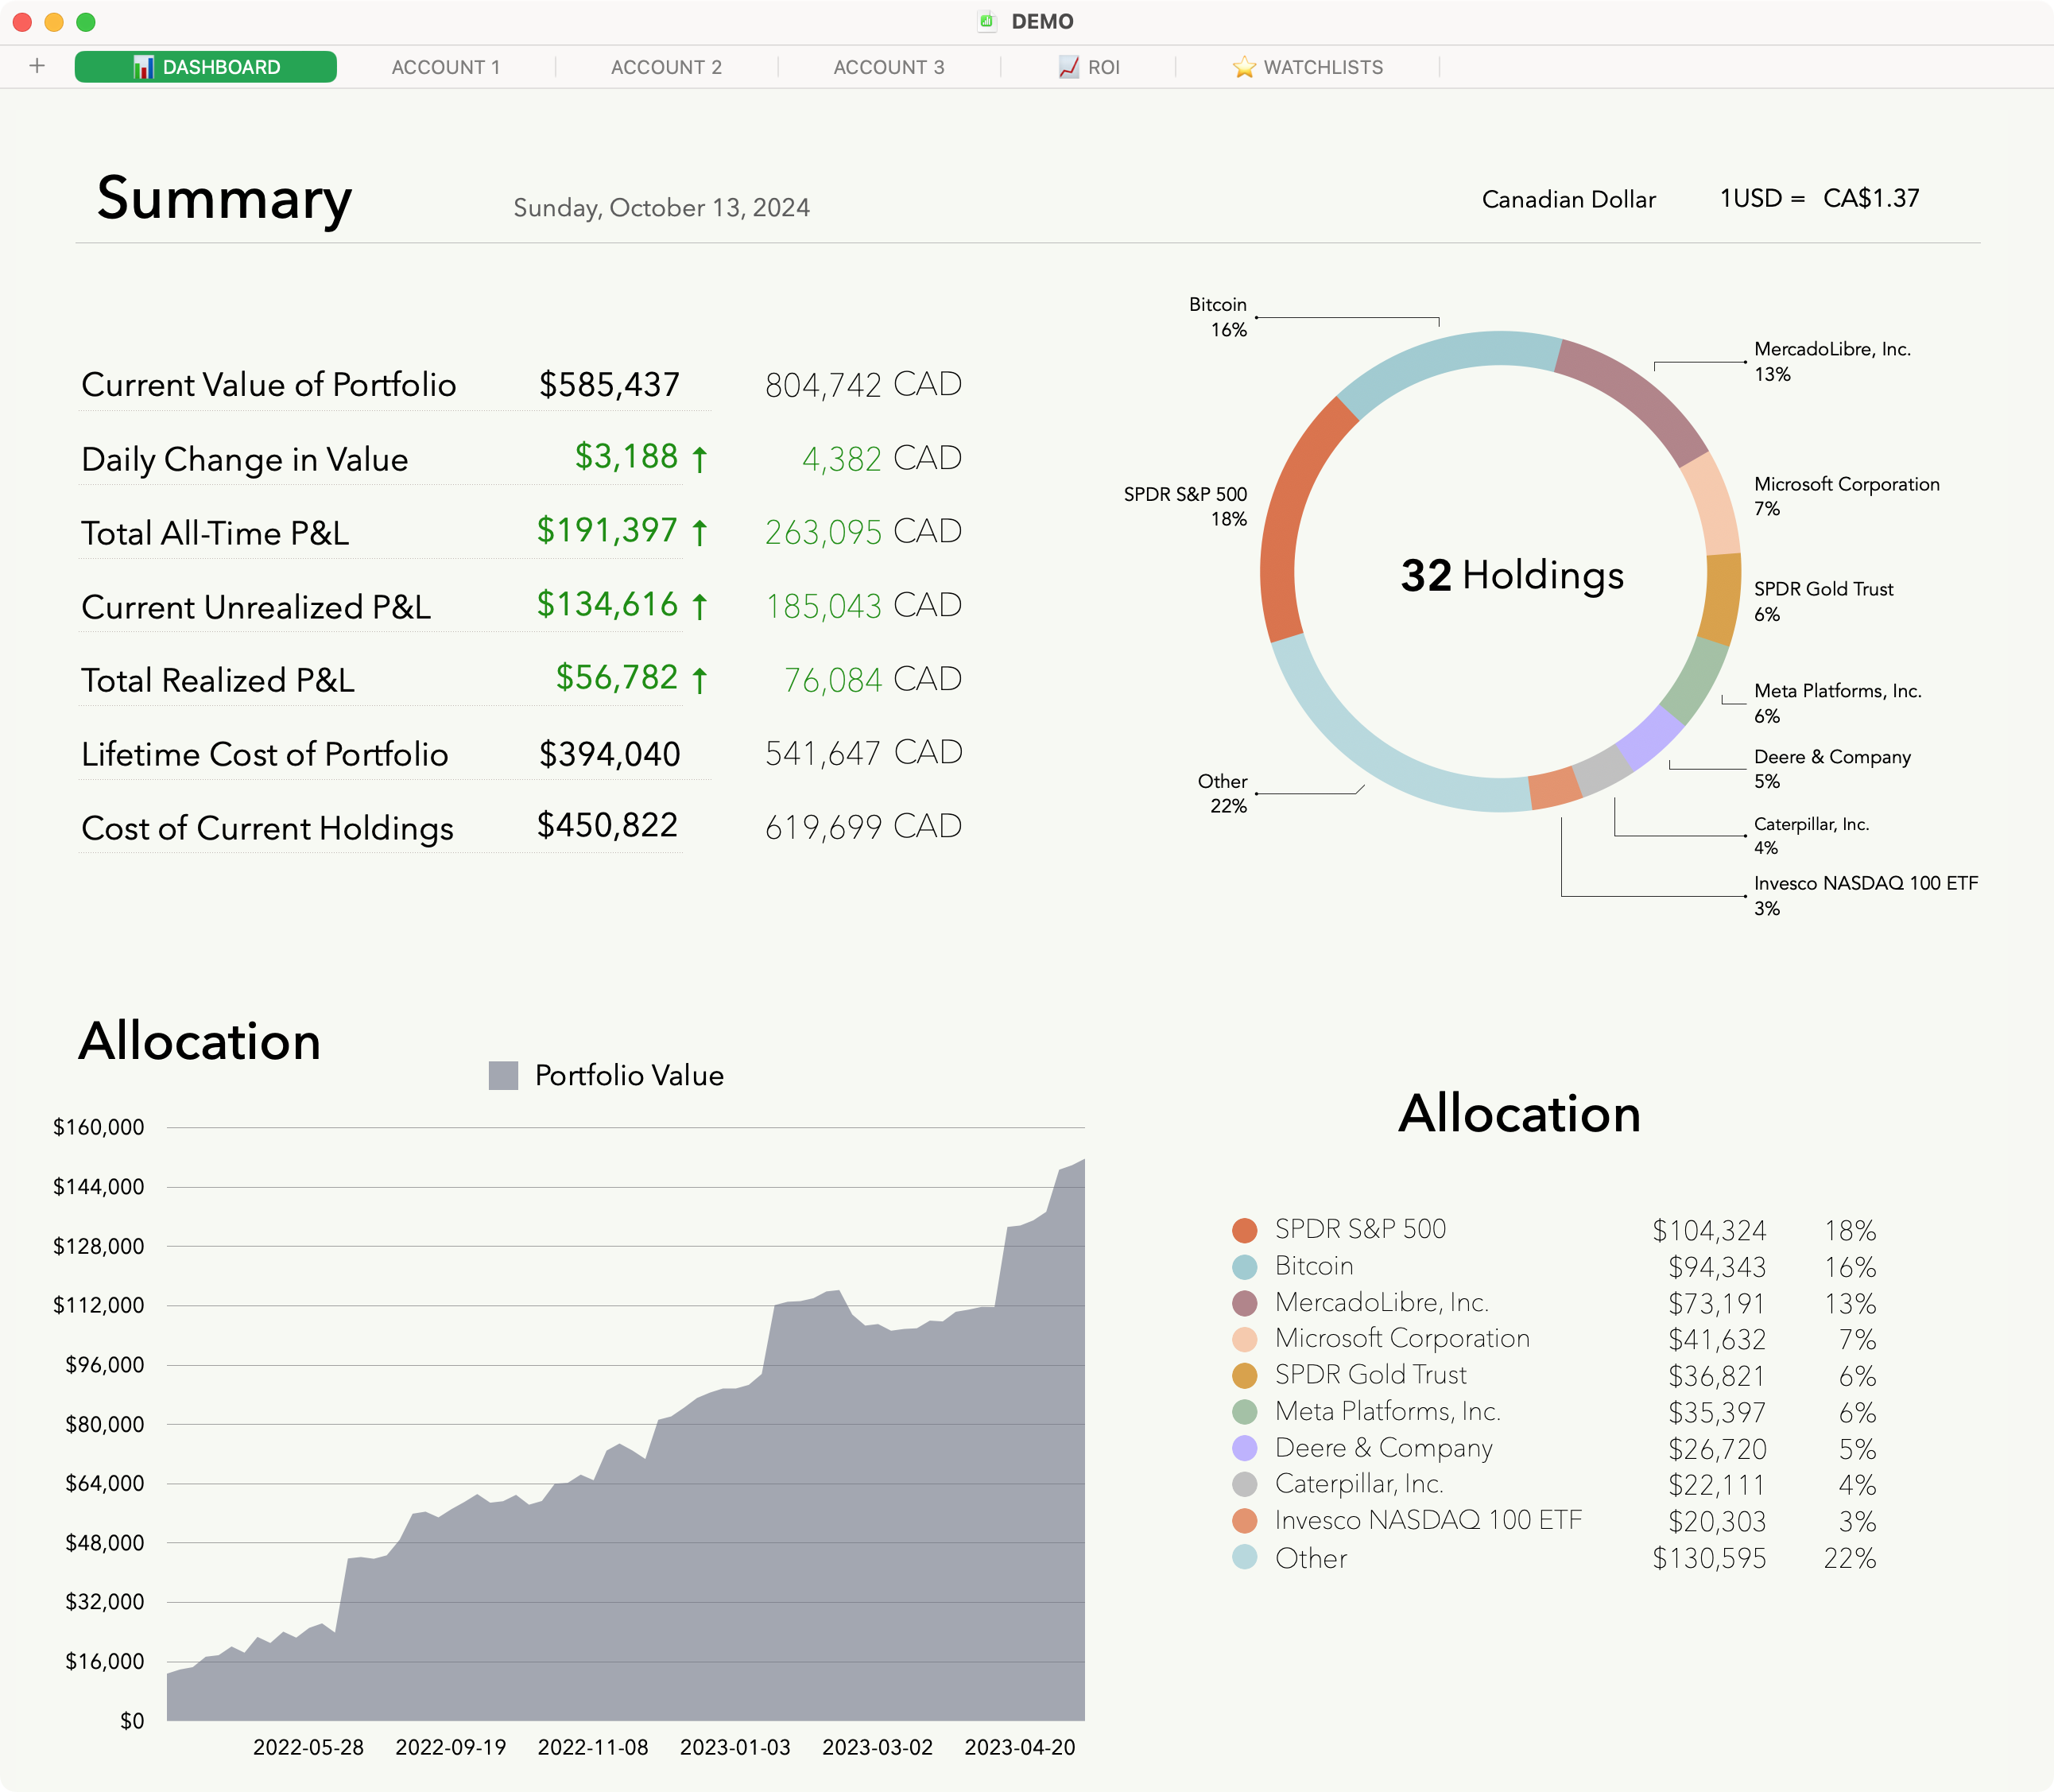Click the Bitcoin legend color dot
This screenshot has width=2054, height=1792.
point(1246,1266)
